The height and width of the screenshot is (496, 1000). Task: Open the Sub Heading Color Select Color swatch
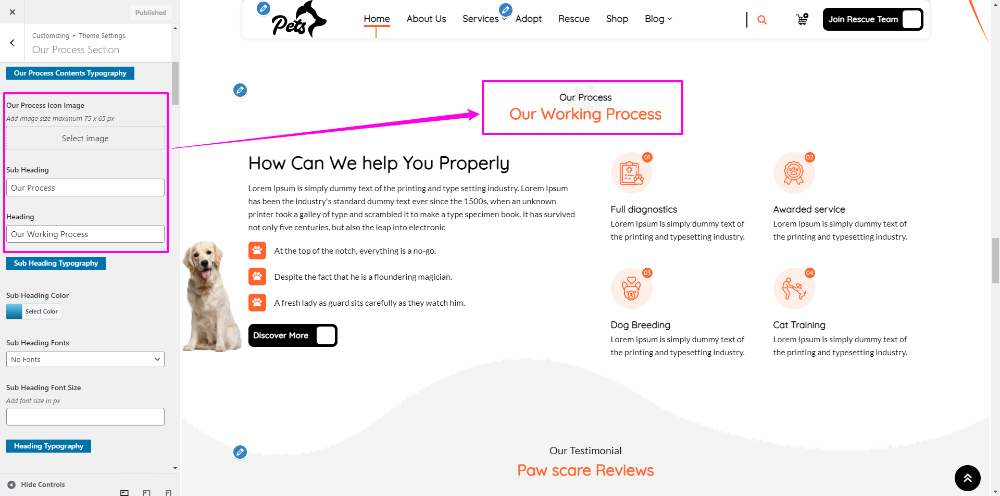coord(34,311)
